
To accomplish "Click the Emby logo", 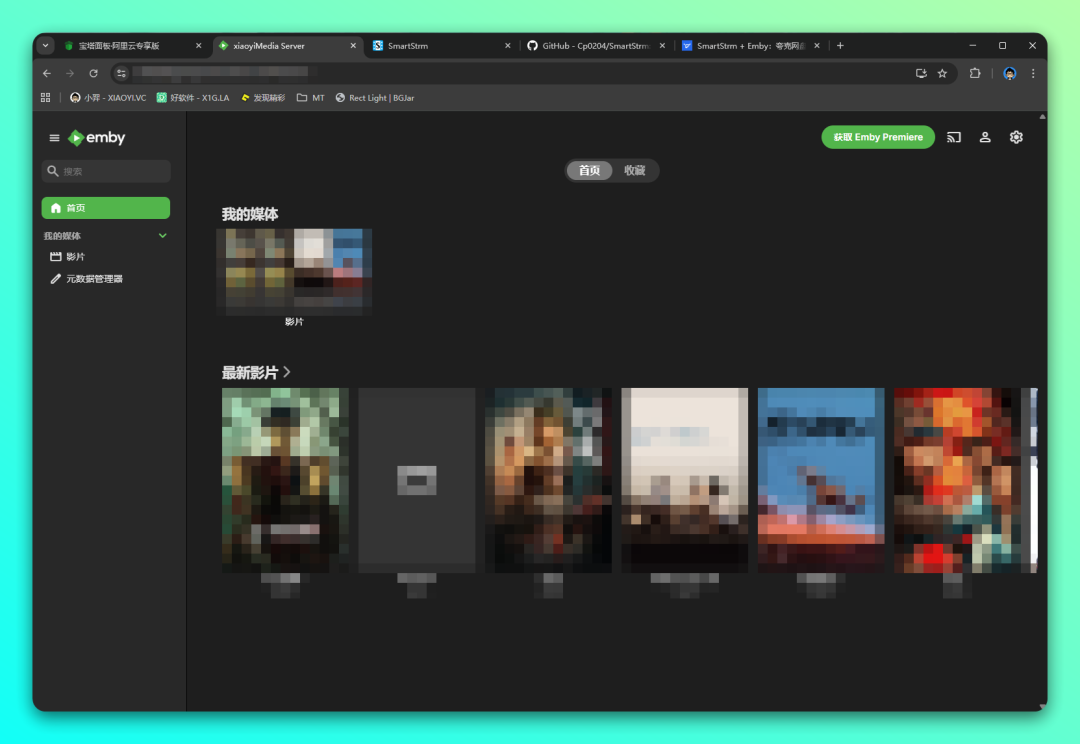I will tap(97, 138).
